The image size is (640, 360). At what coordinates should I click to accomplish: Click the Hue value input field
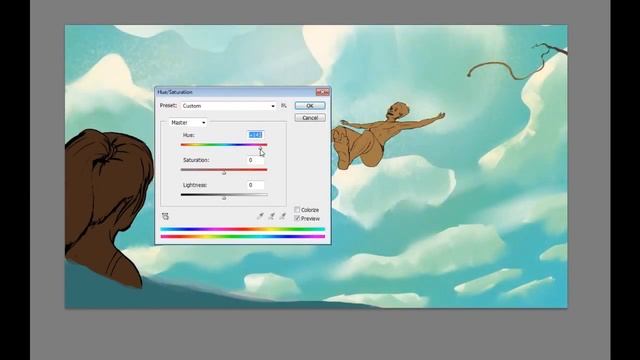[x=256, y=135]
